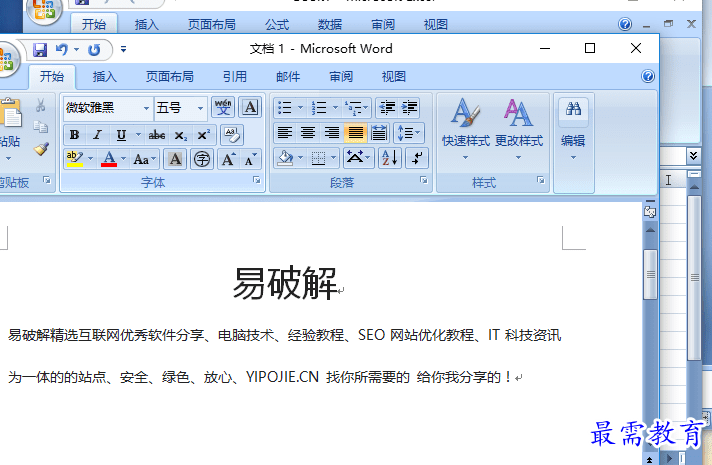Toggle italic formatting
The width and height of the screenshot is (712, 465).
[97, 135]
